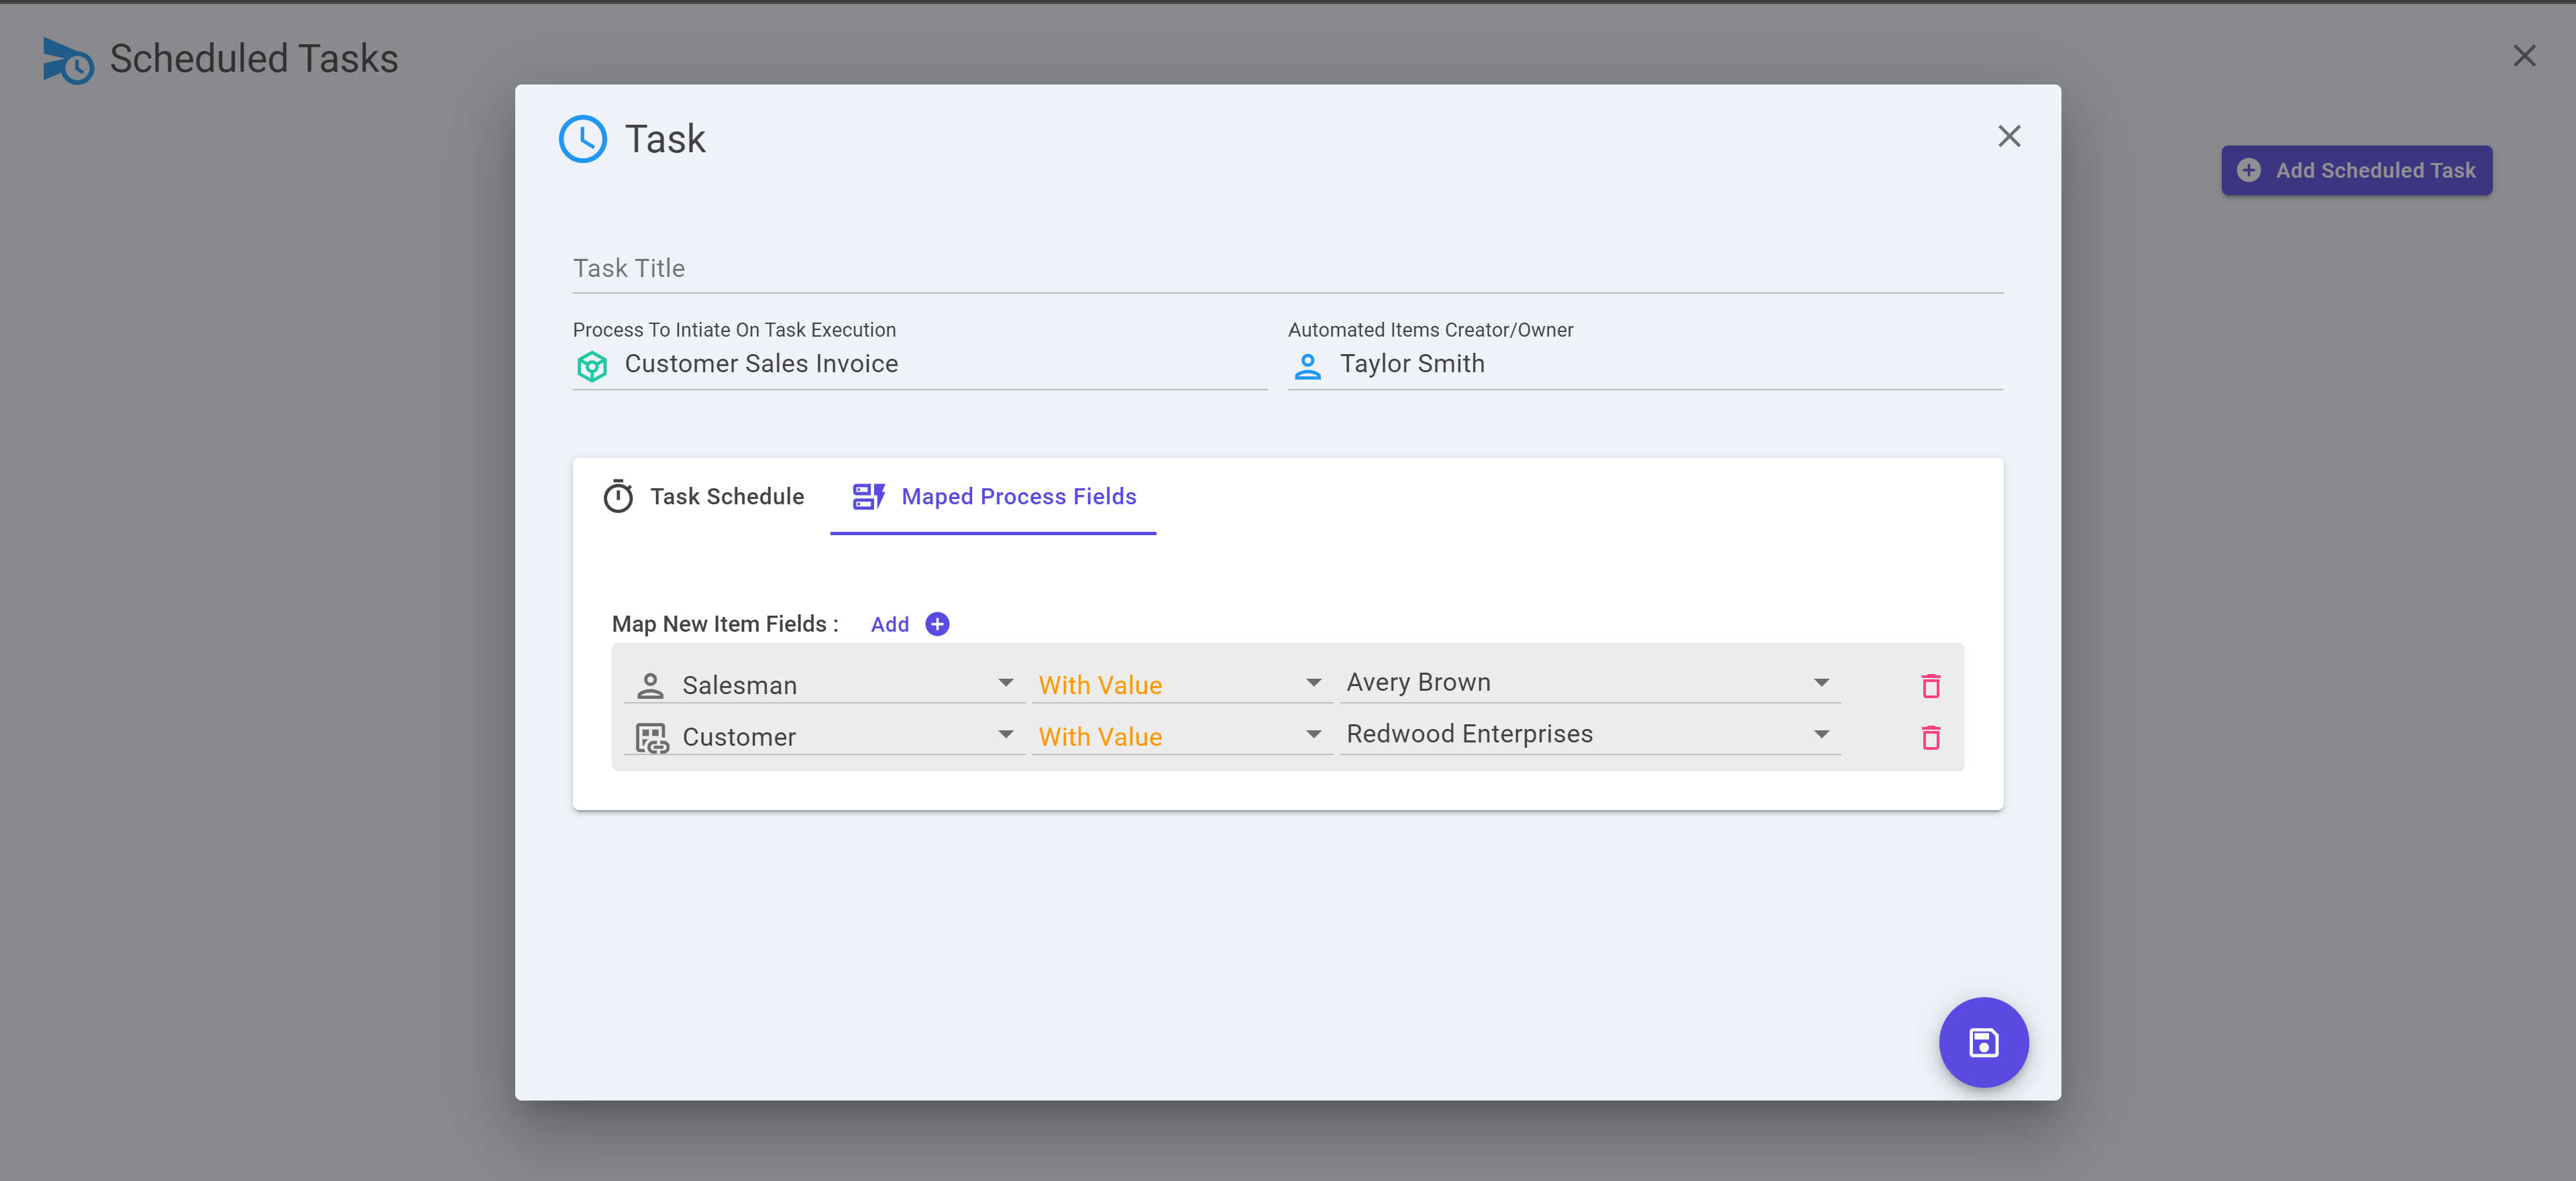Open the Taylor Smith owner field

click(1645, 365)
